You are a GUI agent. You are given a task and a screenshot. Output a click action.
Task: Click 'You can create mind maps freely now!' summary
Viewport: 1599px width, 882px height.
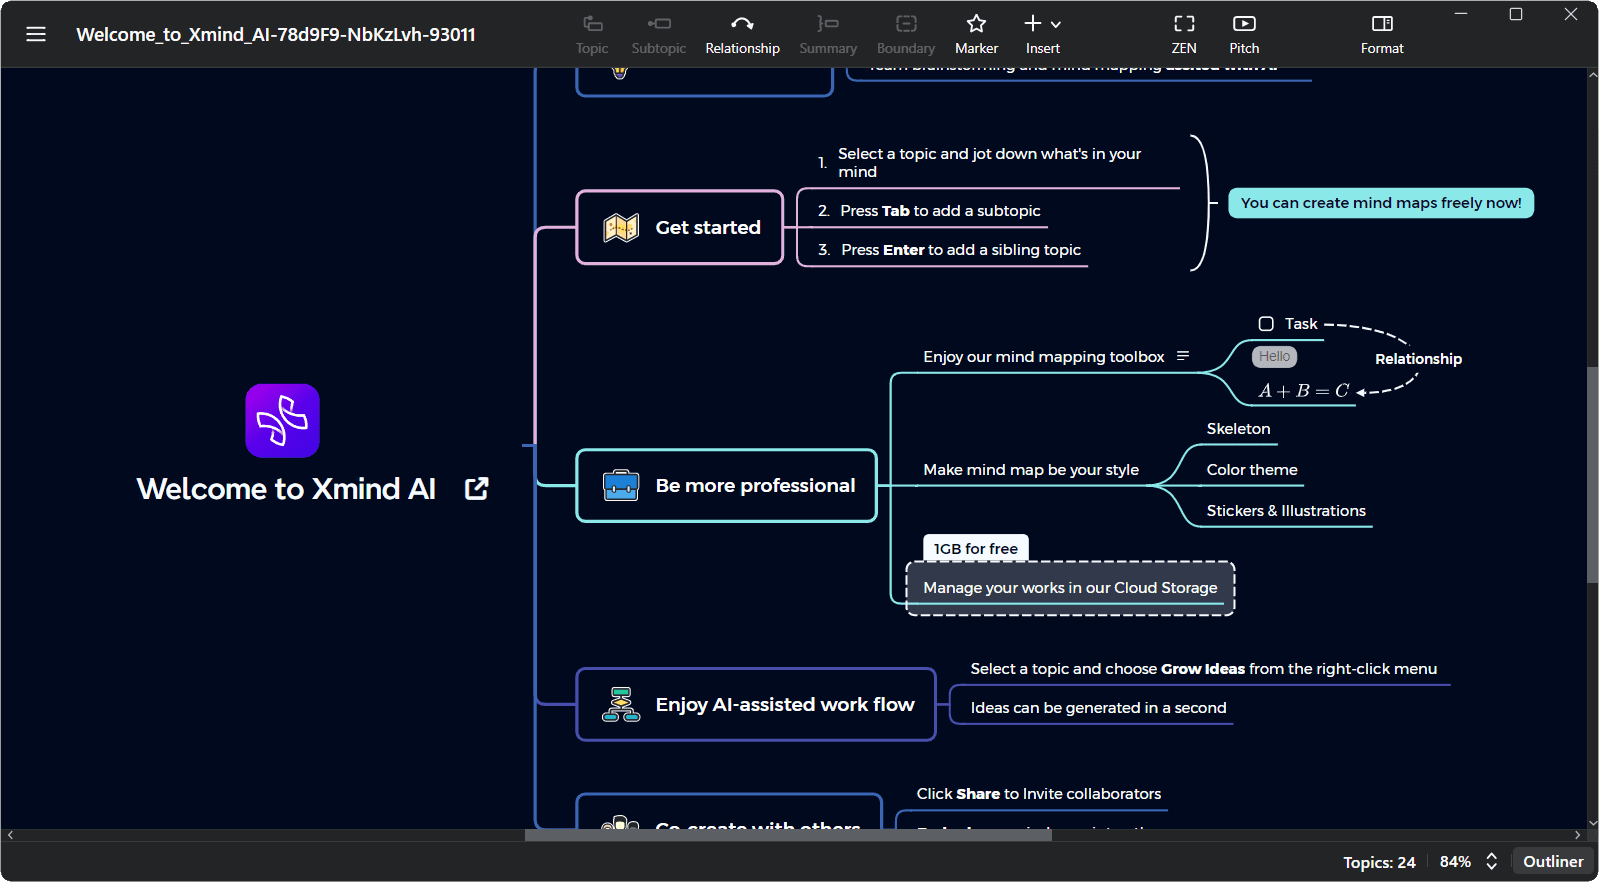pyautogui.click(x=1381, y=203)
